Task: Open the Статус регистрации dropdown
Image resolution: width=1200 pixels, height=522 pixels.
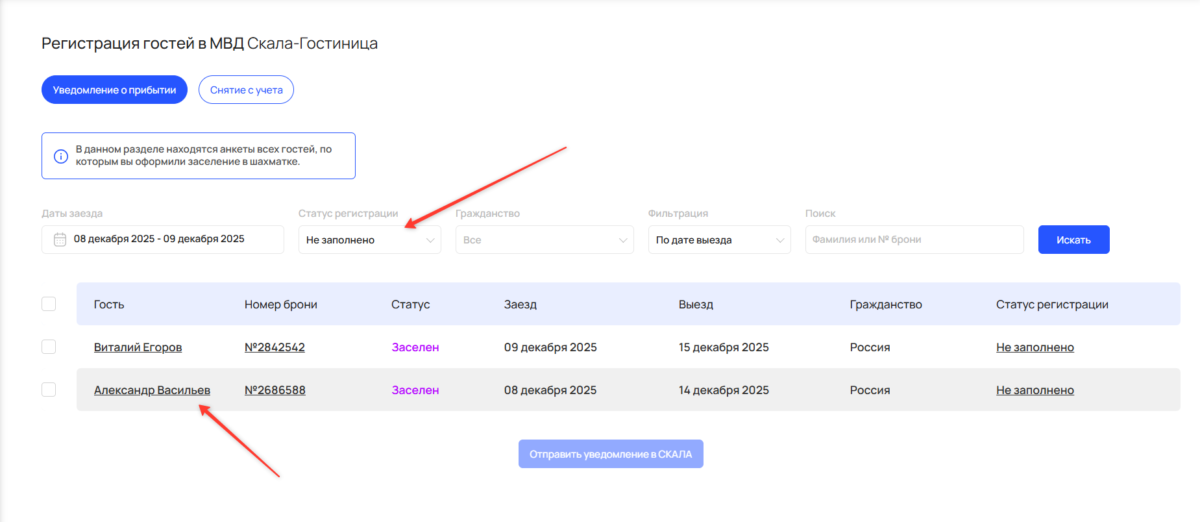Action: pyautogui.click(x=369, y=240)
